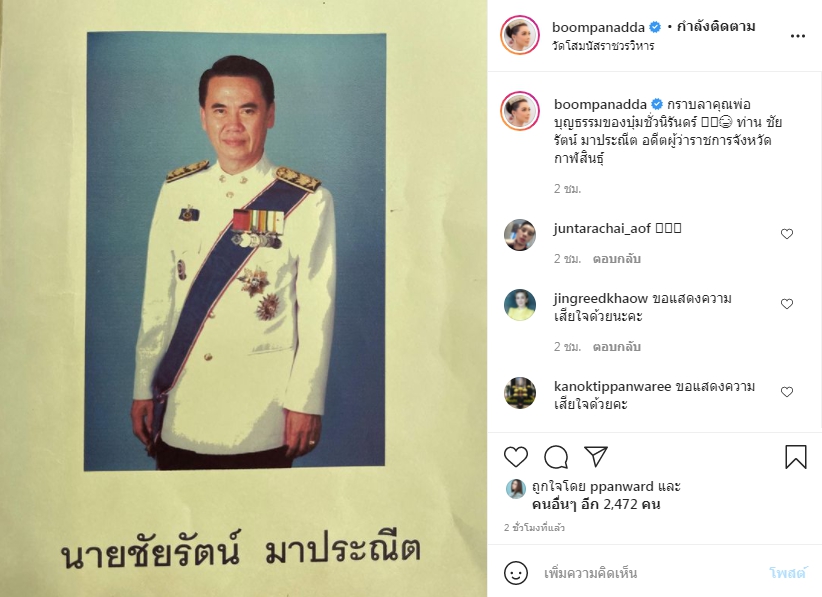Reply to juntarachai_aof's comment
The height and width of the screenshot is (597, 822).
(616, 258)
